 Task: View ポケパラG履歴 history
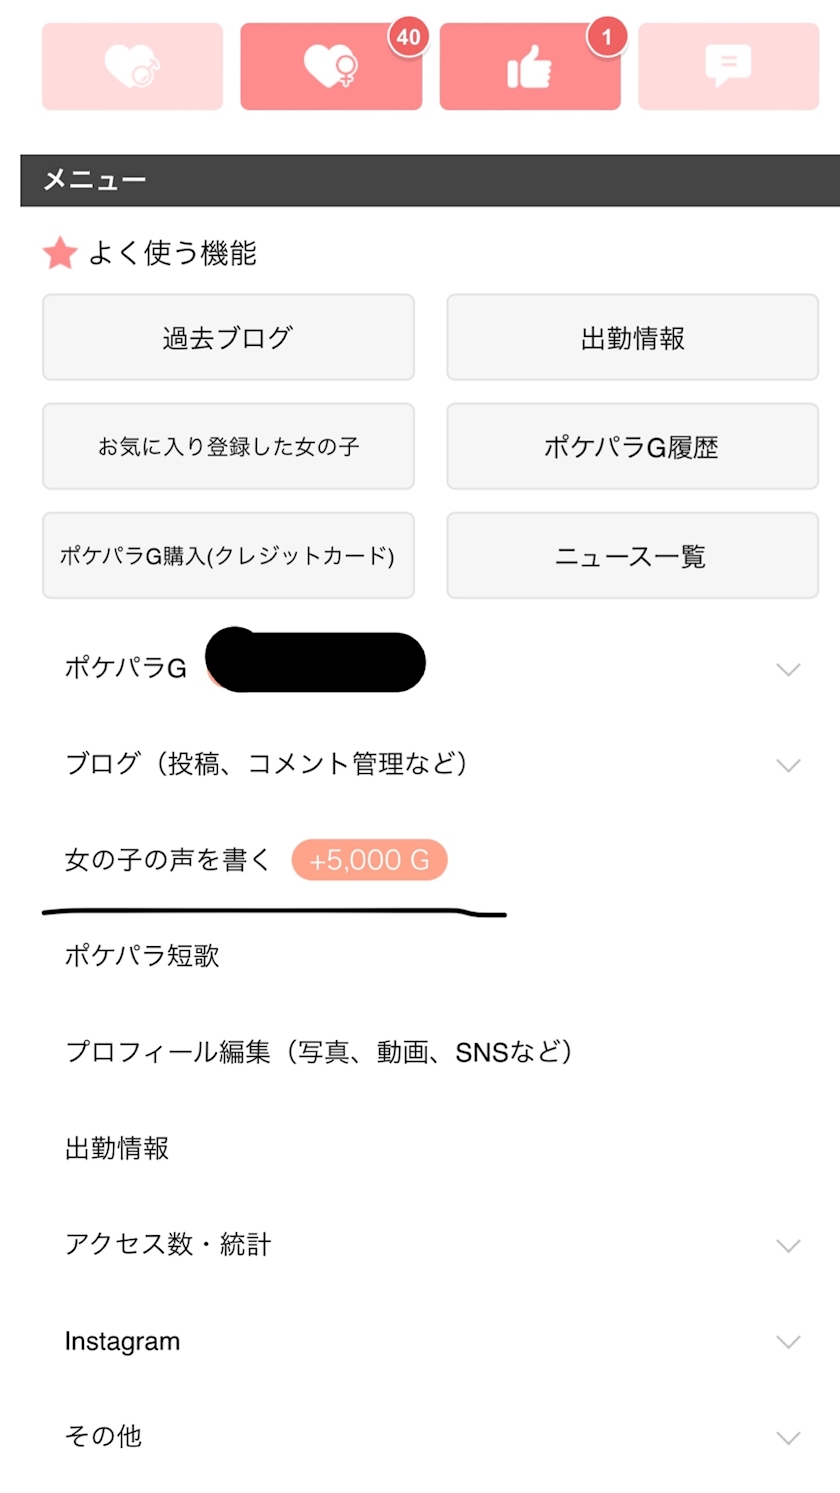(x=632, y=447)
